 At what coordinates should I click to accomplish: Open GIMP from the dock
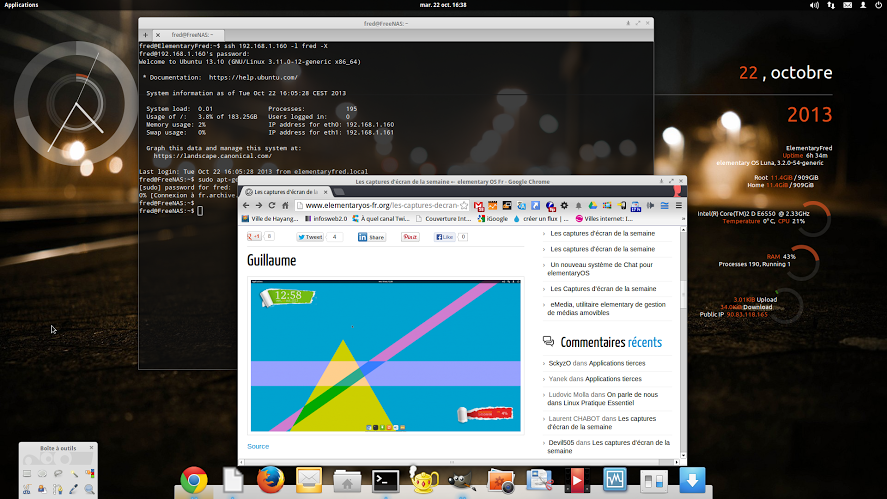click(462, 481)
